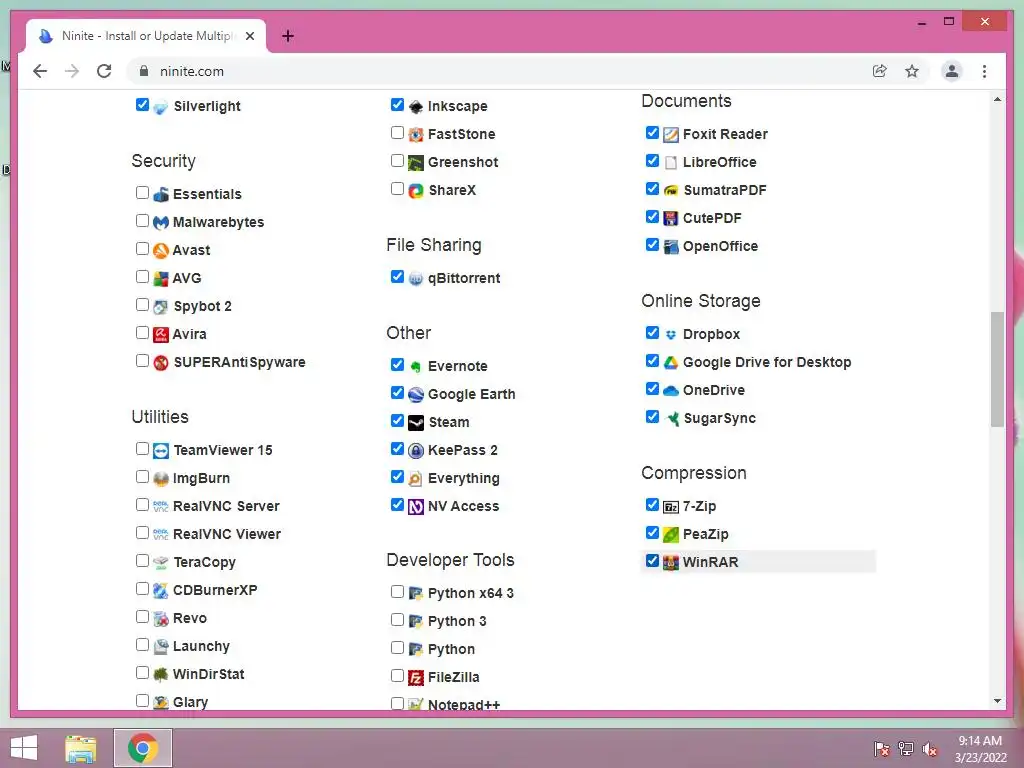The height and width of the screenshot is (768, 1024).
Task: Click the ninite.com address bar
Action: (x=496, y=71)
